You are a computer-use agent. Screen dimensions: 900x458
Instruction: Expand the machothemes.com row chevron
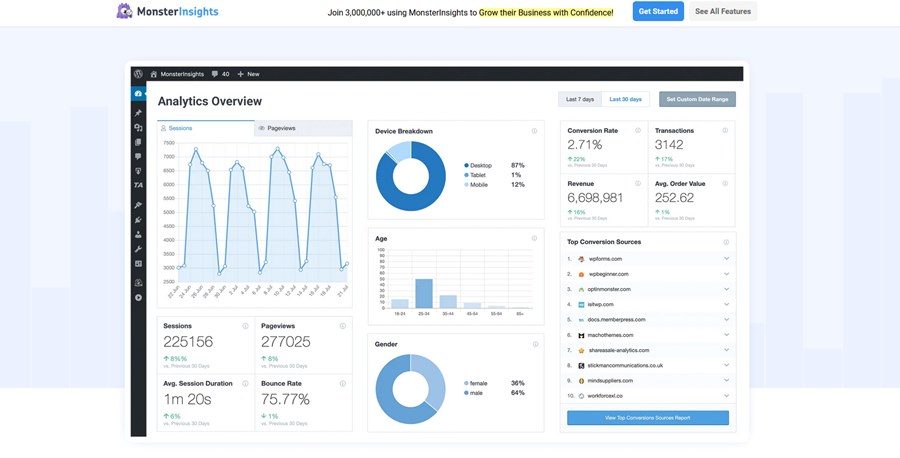[727, 335]
